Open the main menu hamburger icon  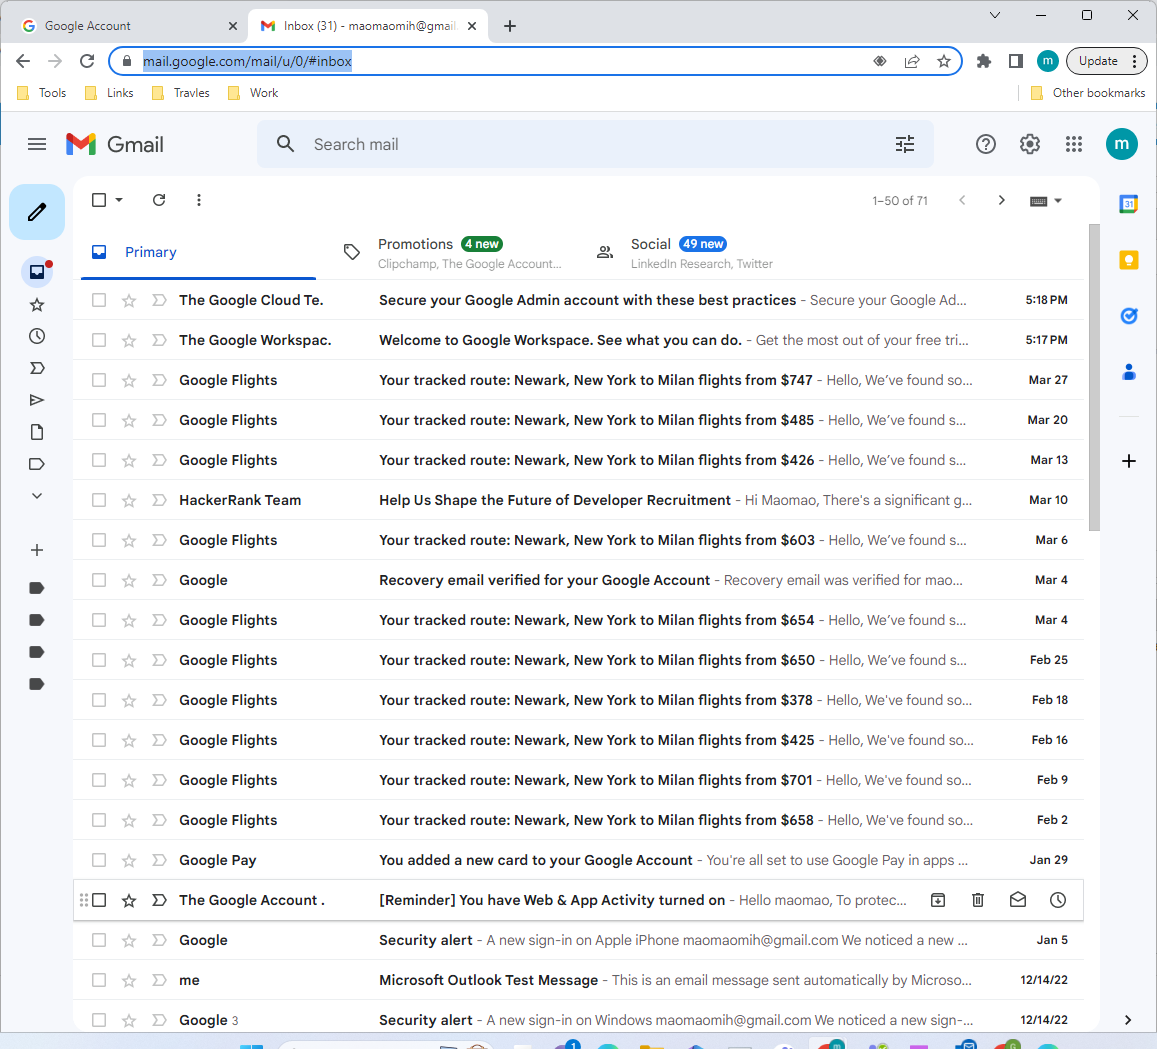click(37, 144)
